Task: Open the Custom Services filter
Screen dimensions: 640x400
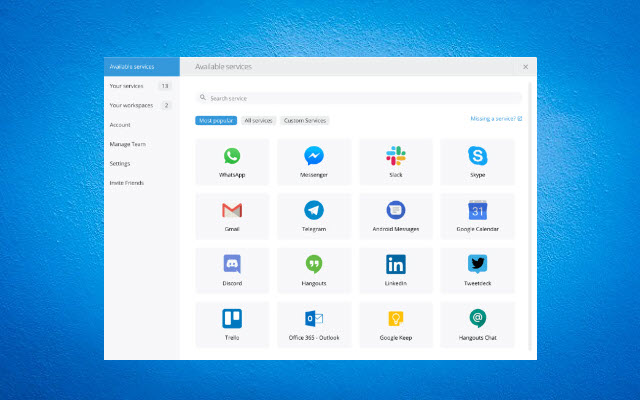Action: (x=305, y=120)
